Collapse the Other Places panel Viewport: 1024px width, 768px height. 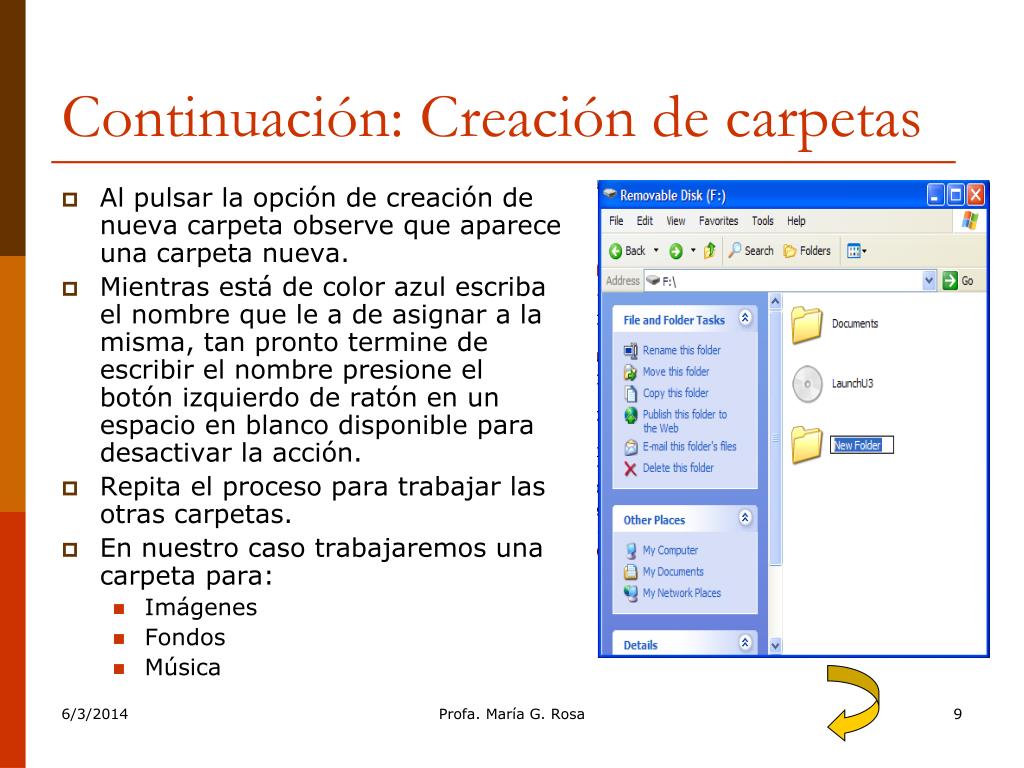(x=745, y=518)
